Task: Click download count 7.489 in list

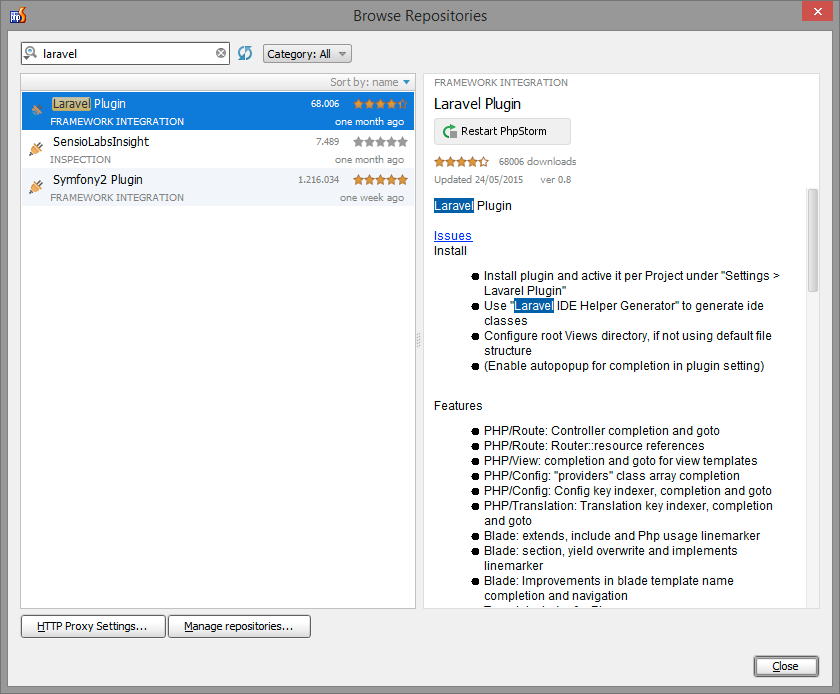Action: (327, 142)
